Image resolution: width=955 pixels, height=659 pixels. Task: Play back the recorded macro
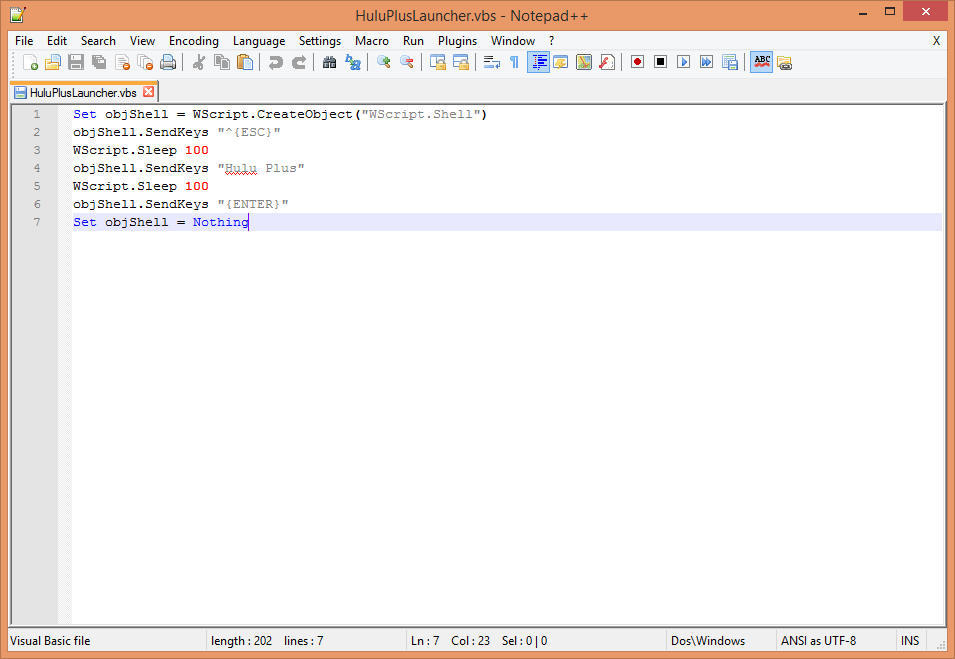(x=683, y=62)
